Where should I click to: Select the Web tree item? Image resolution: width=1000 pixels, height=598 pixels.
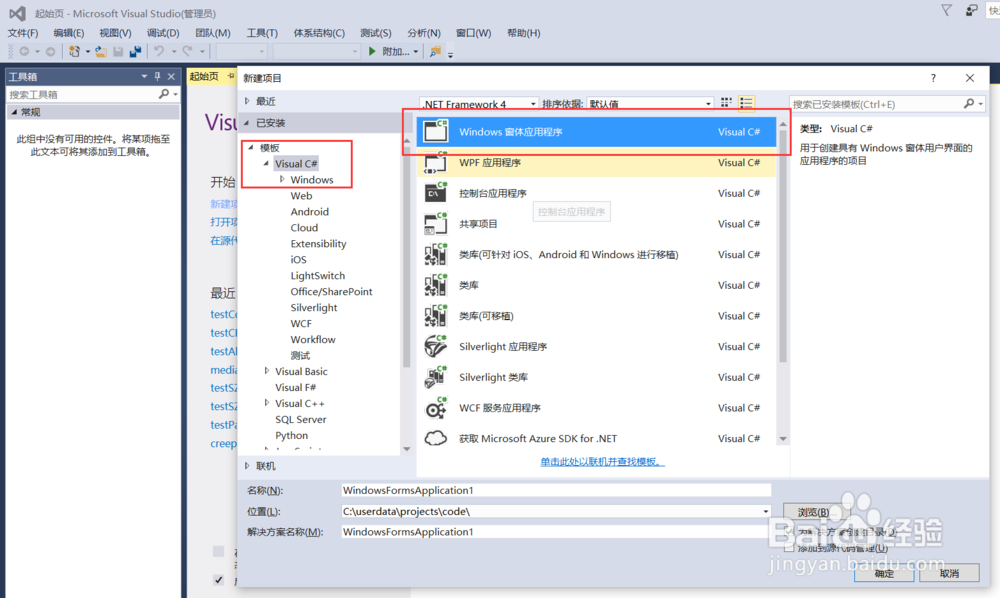pos(301,196)
